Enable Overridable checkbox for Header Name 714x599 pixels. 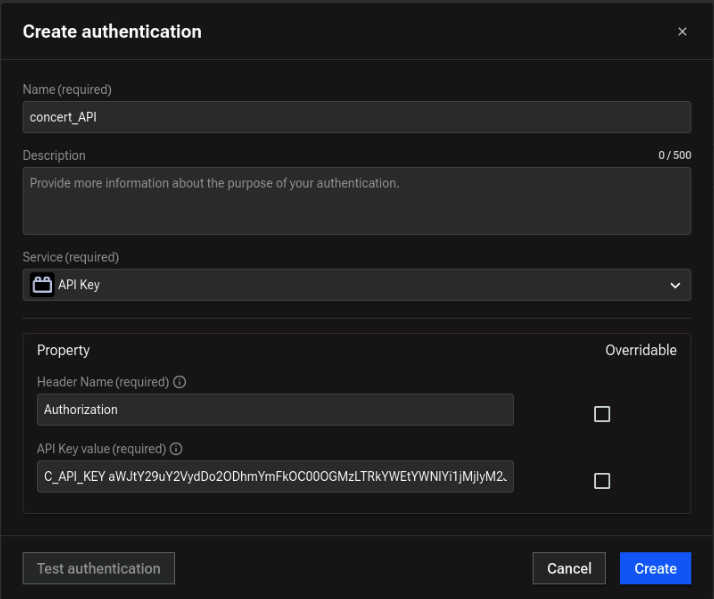602,414
